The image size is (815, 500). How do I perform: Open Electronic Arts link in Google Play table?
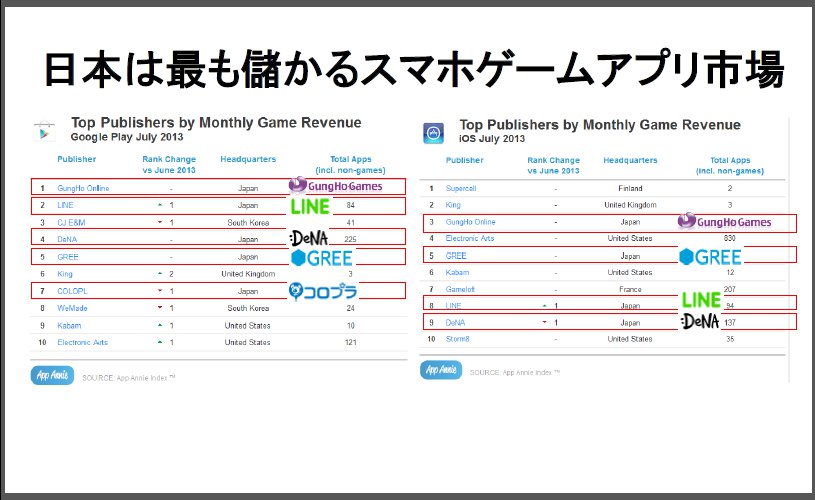click(x=83, y=343)
